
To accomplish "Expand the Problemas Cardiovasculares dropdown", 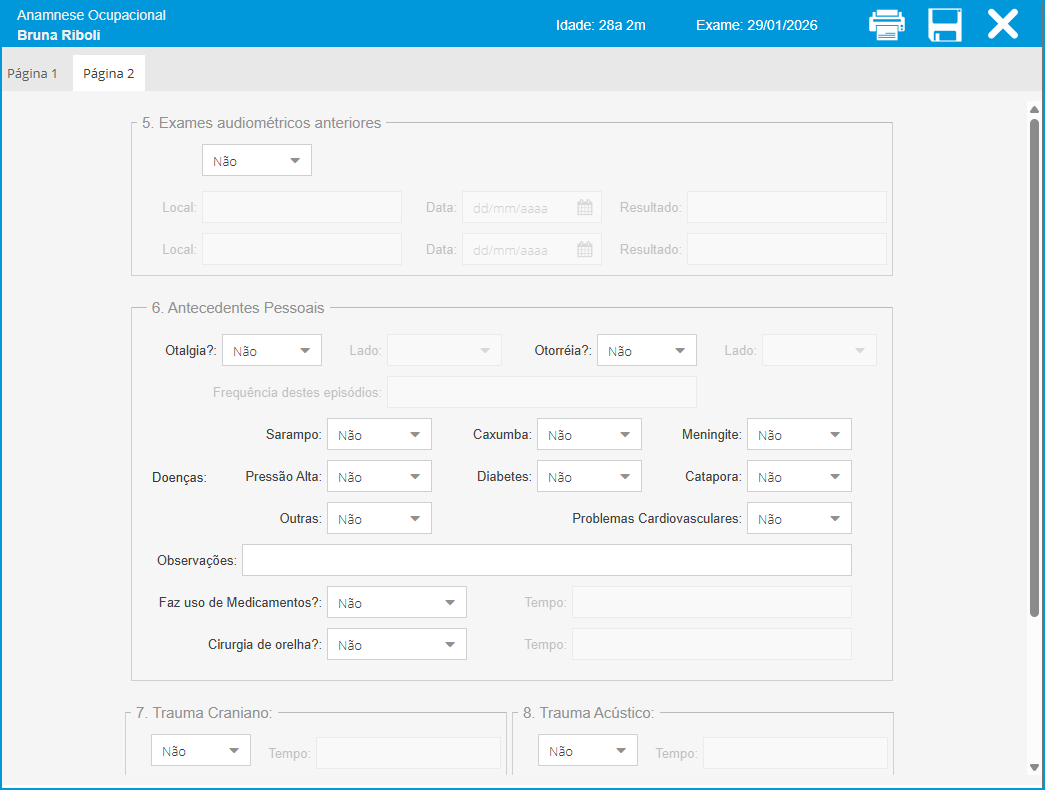I will click(799, 519).
